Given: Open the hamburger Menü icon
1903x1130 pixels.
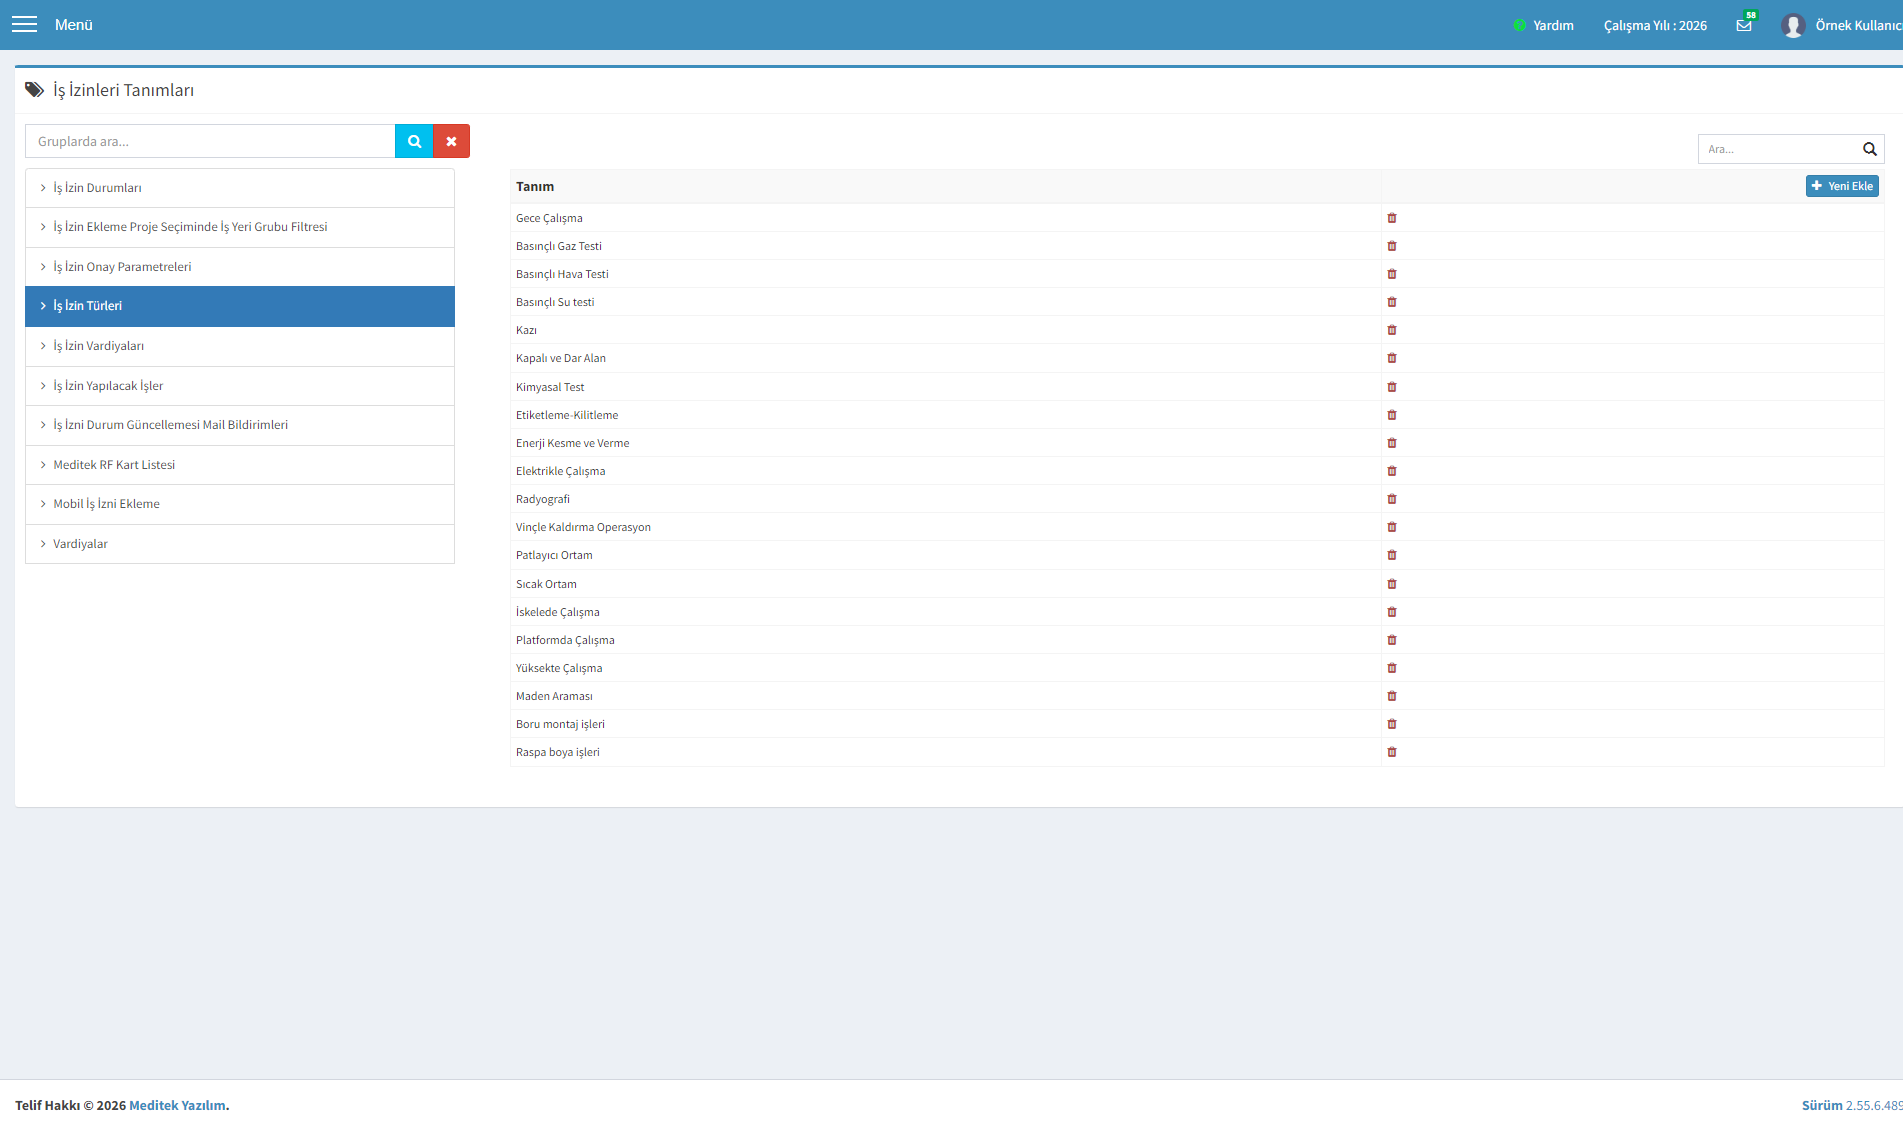Looking at the screenshot, I should point(24,24).
